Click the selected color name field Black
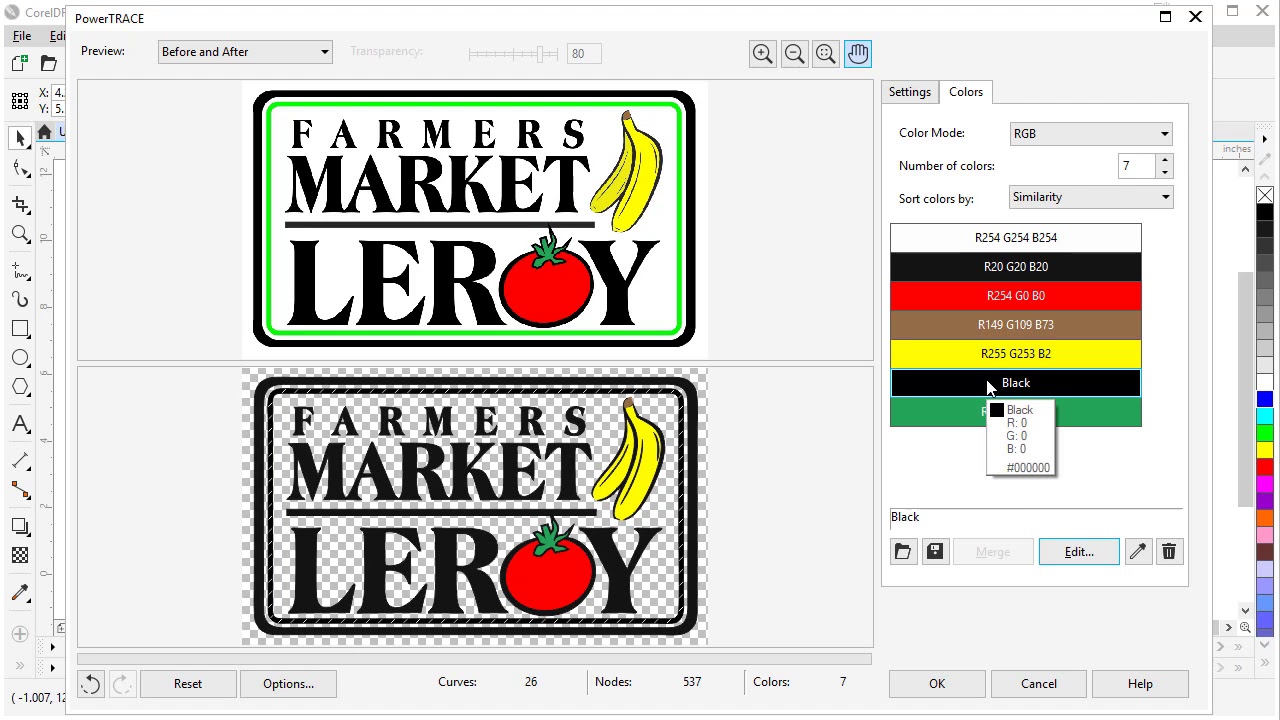This screenshot has width=1280, height=720. tap(1036, 518)
